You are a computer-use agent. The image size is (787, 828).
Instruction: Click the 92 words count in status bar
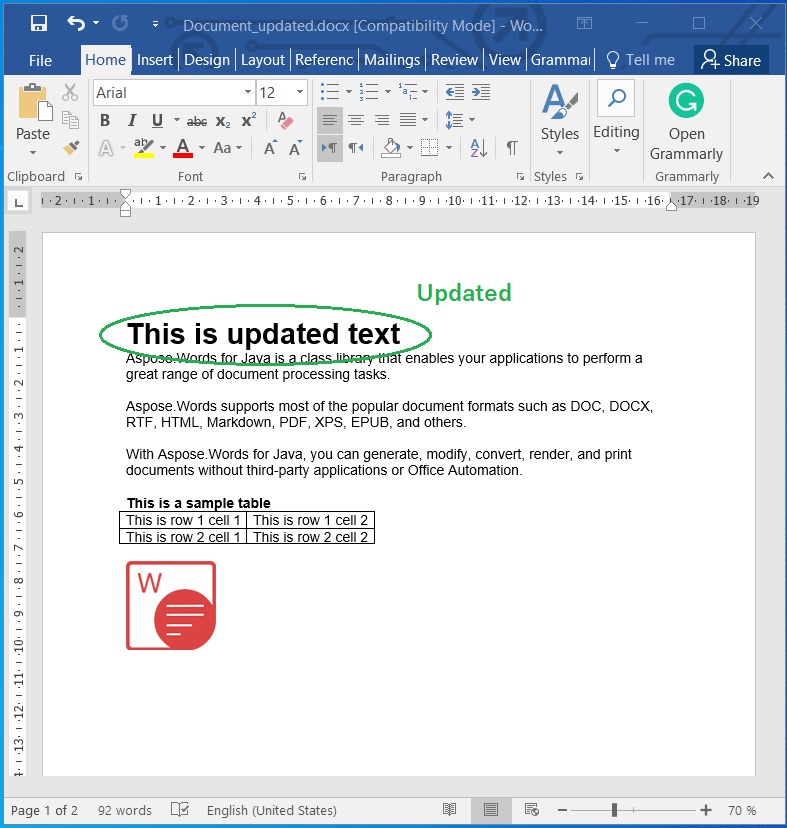point(125,810)
